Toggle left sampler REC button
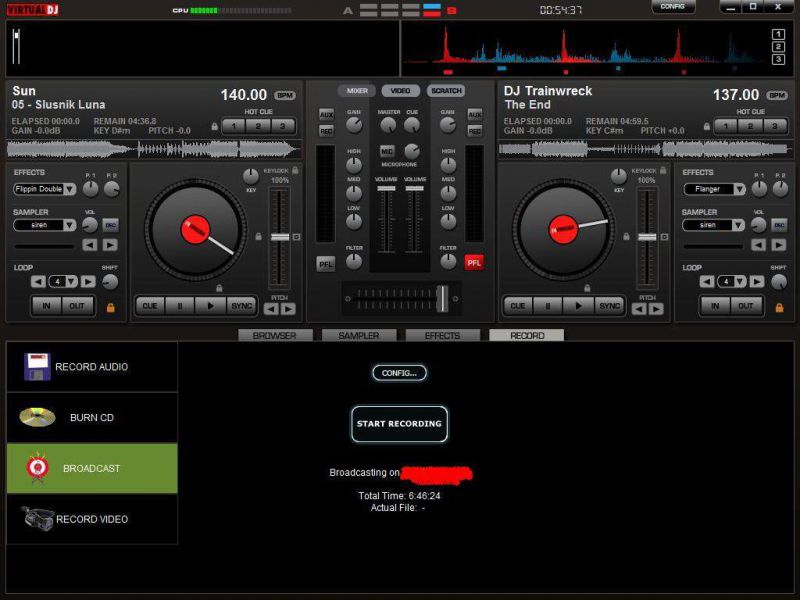The width and height of the screenshot is (800, 600). click(110, 225)
